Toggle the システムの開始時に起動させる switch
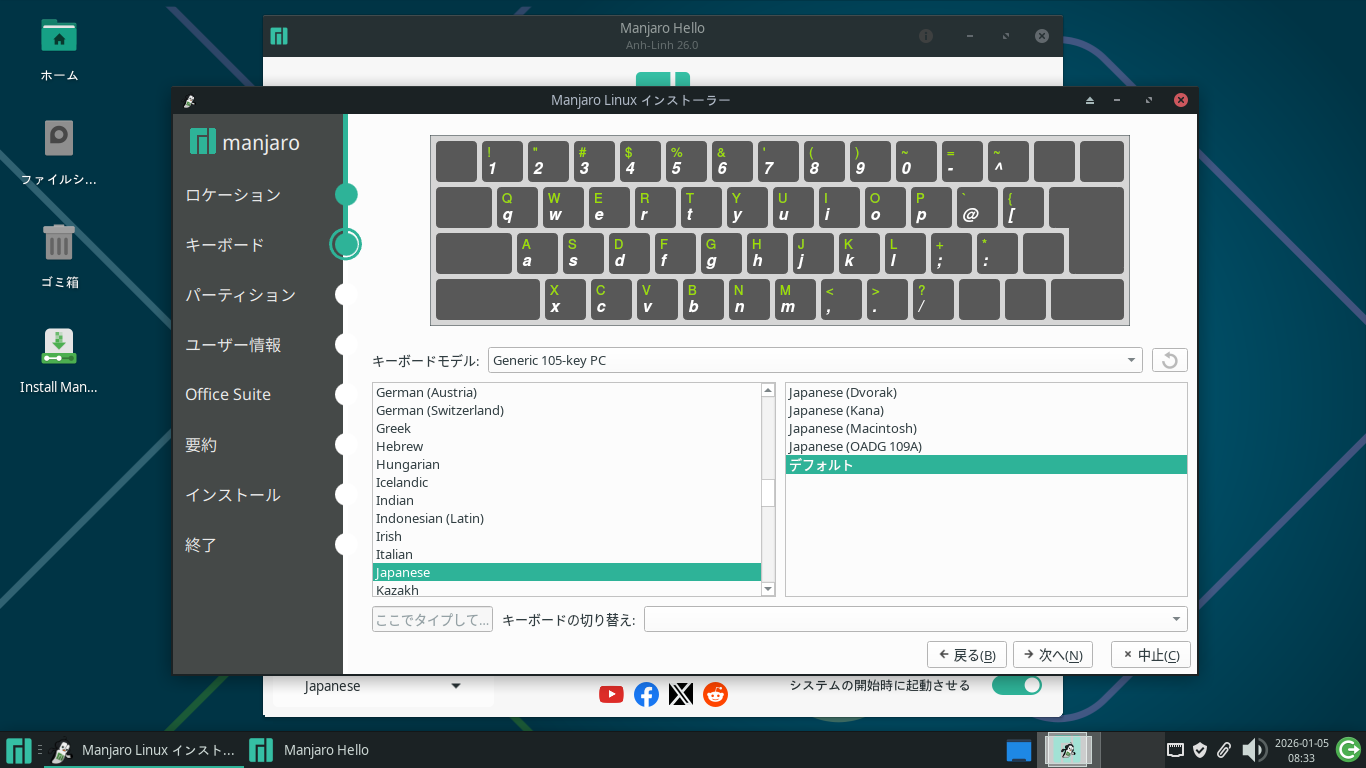1366x768 pixels. coord(1016,685)
